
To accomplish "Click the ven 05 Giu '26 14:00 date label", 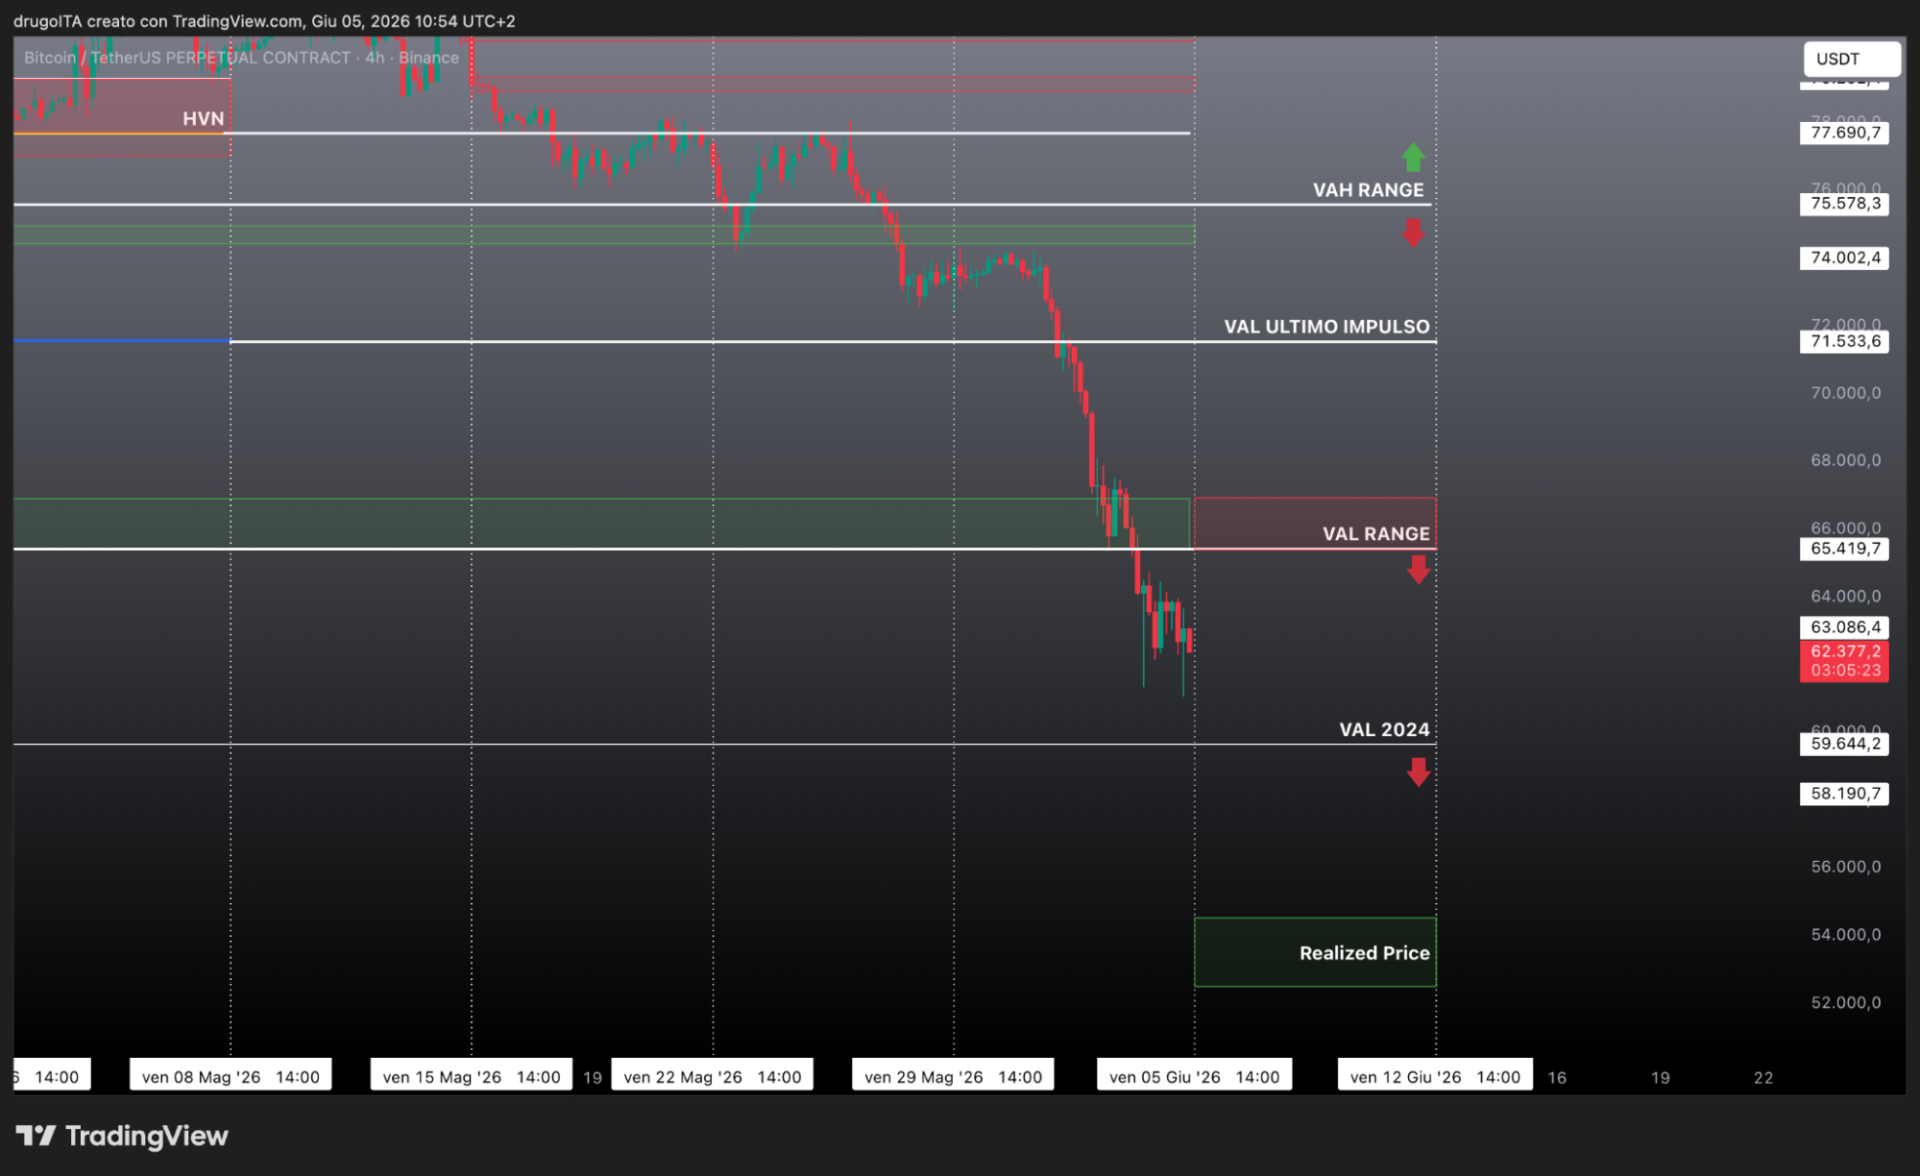I will (1194, 1077).
